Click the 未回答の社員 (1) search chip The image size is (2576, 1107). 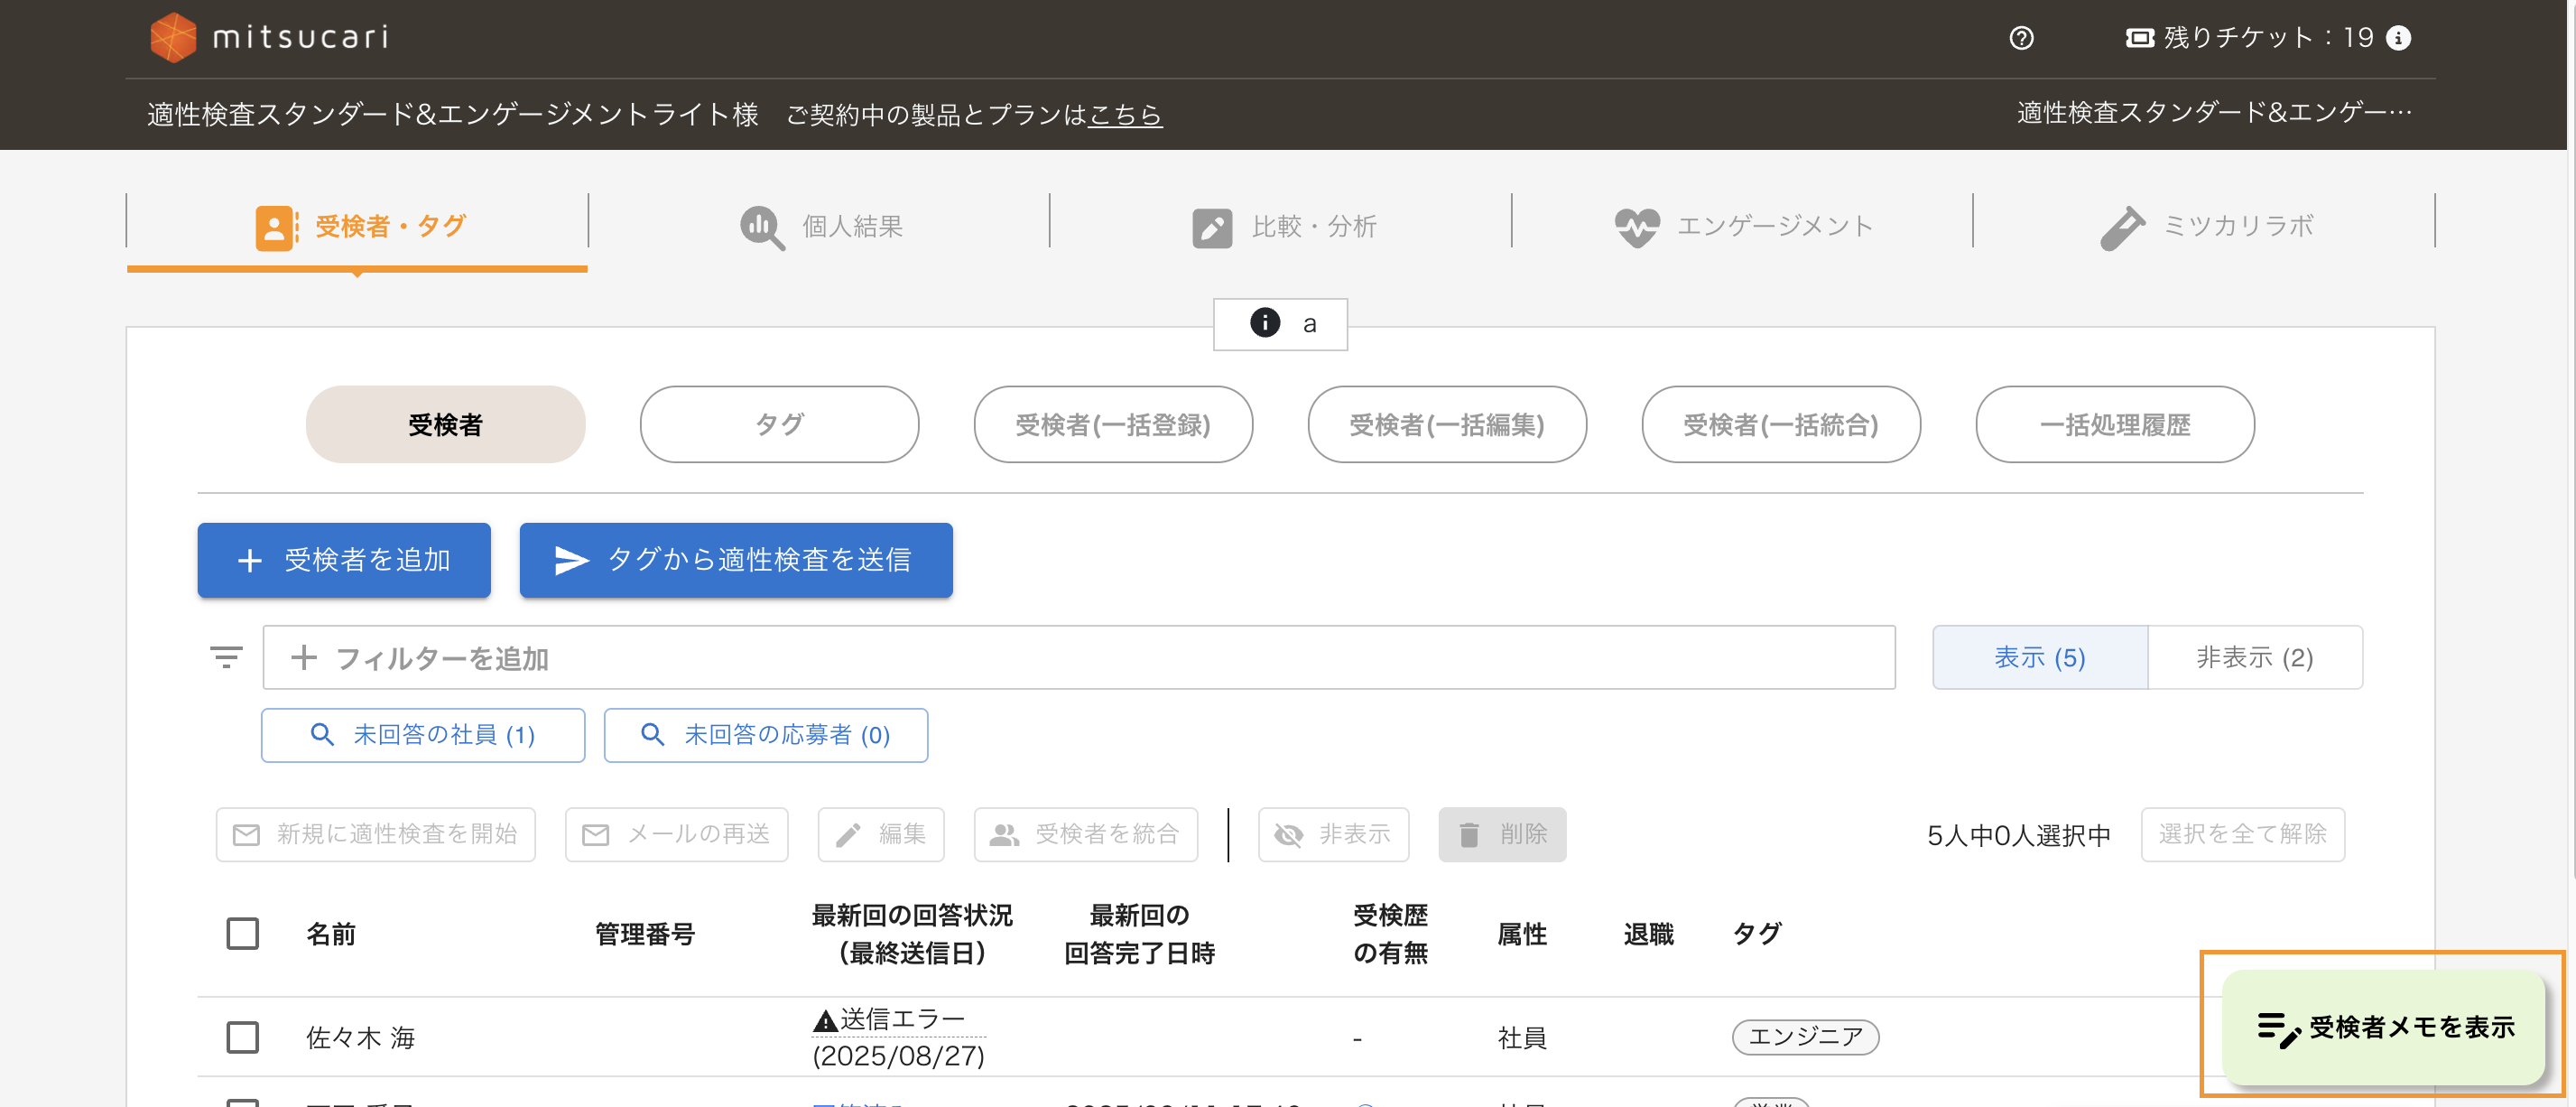423,735
